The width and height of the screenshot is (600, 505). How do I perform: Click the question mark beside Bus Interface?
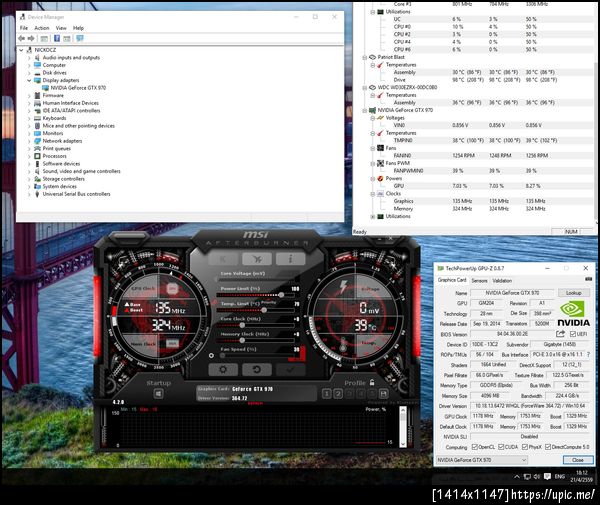point(588,355)
